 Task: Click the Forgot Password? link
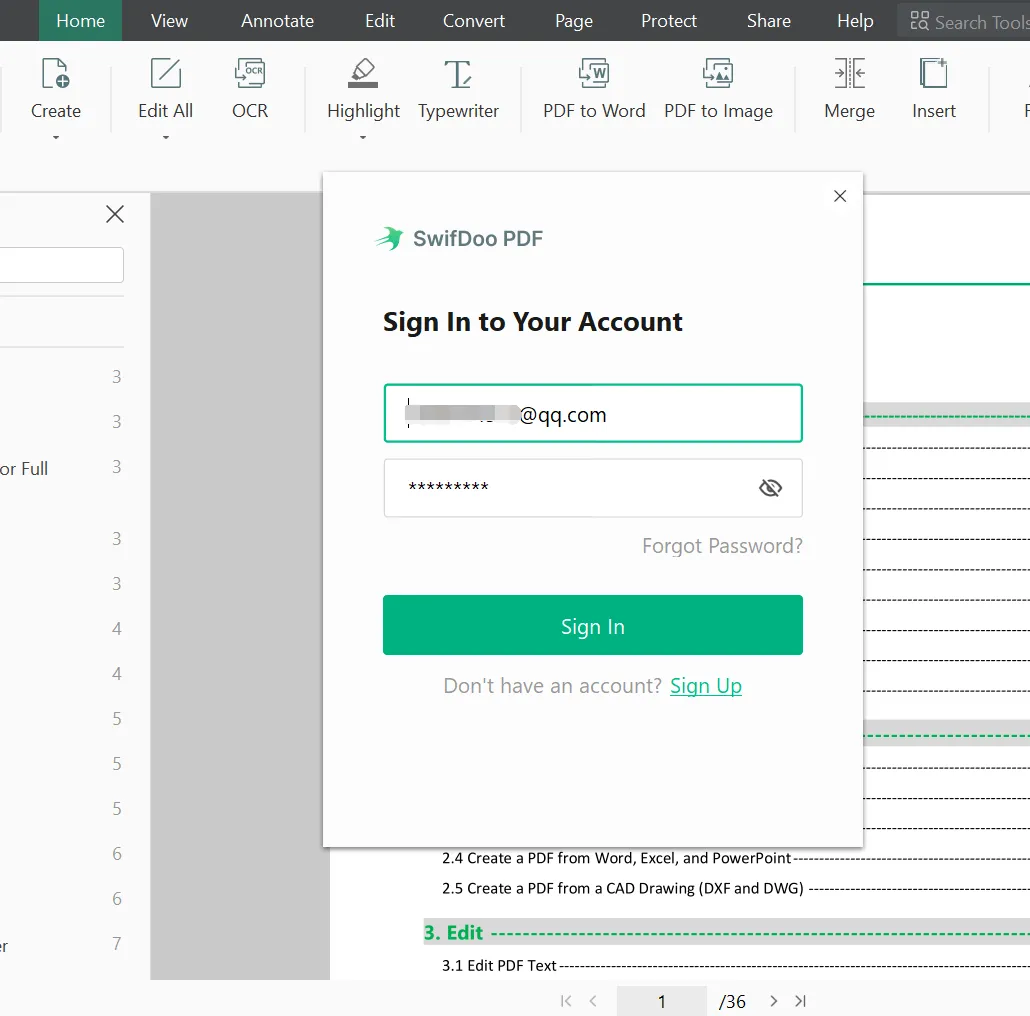click(x=722, y=546)
